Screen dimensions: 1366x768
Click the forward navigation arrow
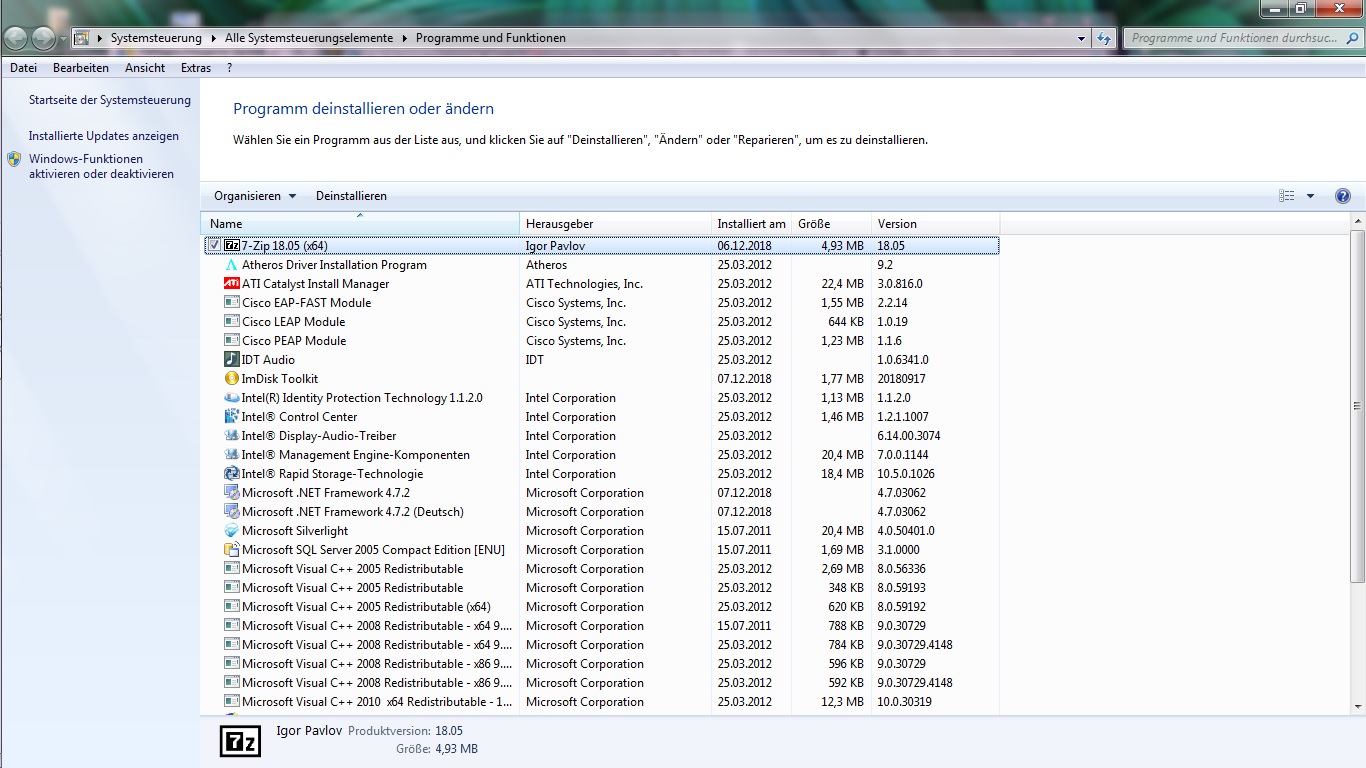[x=44, y=38]
